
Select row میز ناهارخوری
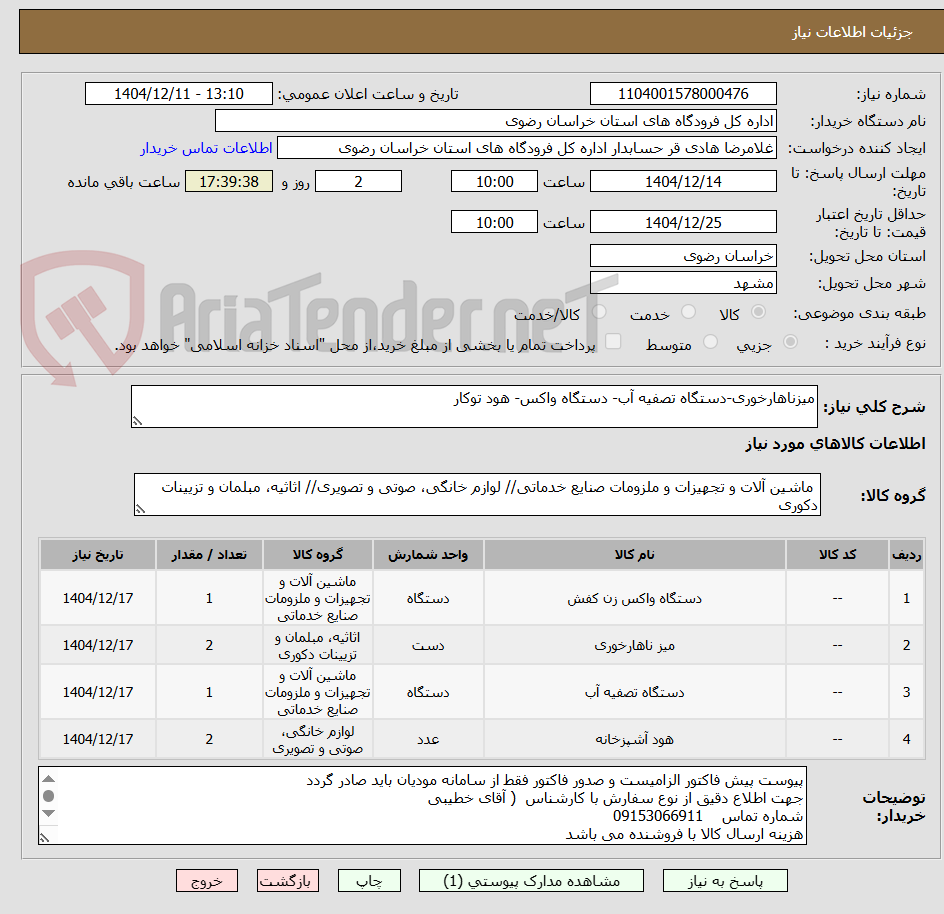pyautogui.click(x=482, y=645)
